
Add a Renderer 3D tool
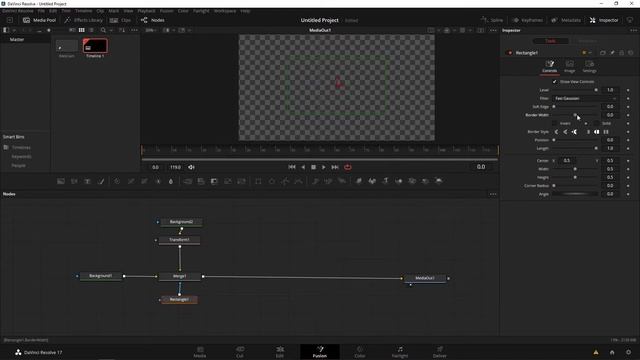click(439, 181)
